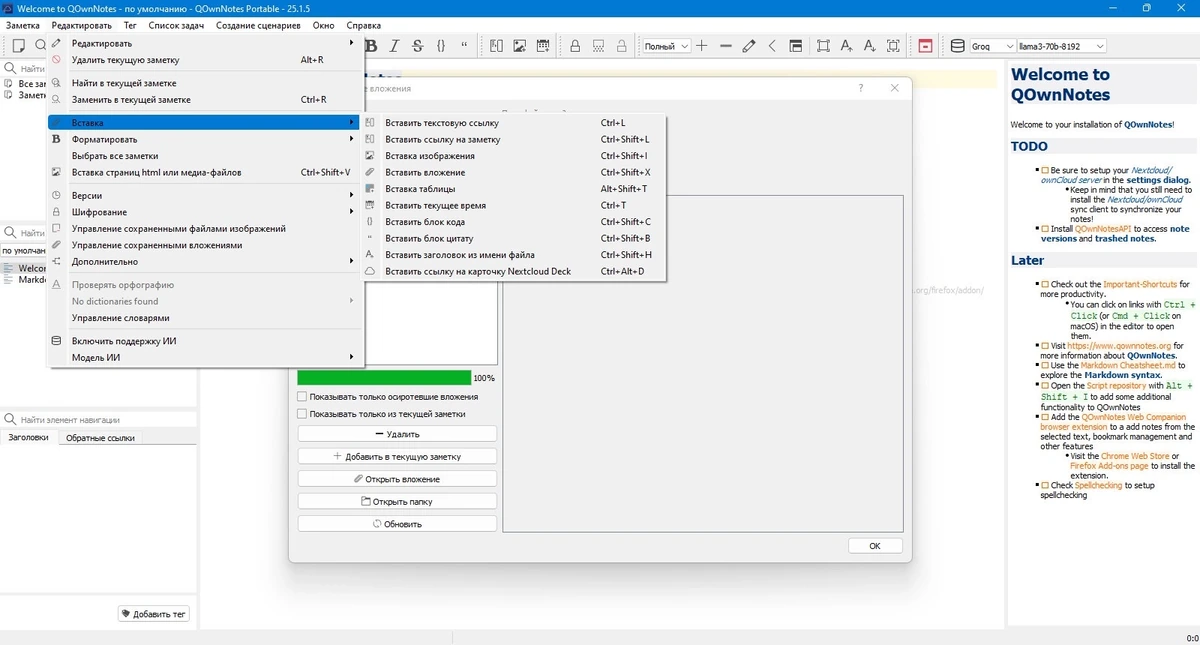This screenshot has width=1200, height=645.
Task: Select Включить поддержку ИИ menu entry
Action: (x=205, y=341)
